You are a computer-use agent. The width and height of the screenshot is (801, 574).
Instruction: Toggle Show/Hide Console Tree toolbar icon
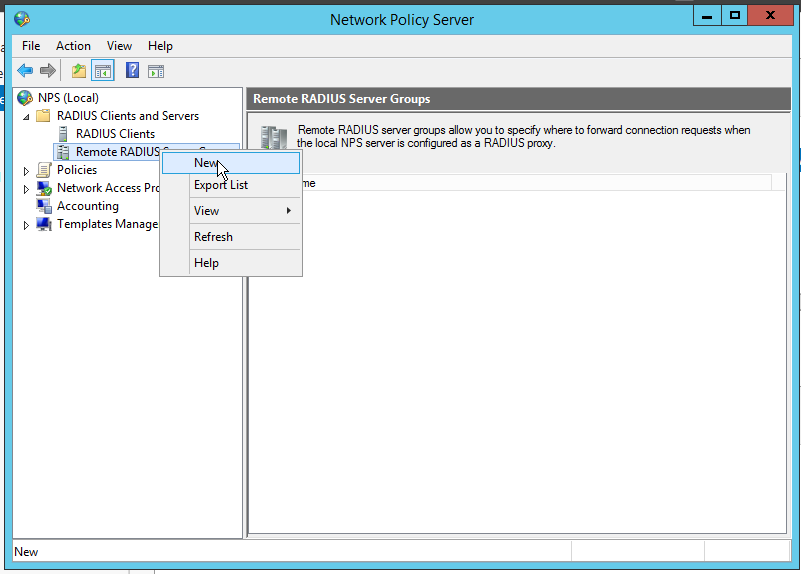[103, 70]
